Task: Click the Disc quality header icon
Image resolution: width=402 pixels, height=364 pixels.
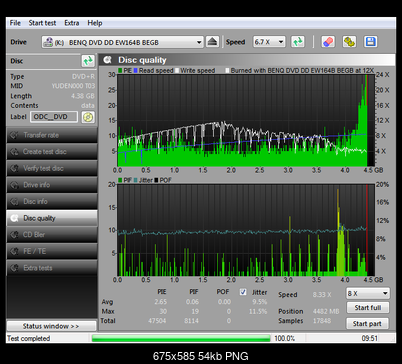Action: (107, 60)
